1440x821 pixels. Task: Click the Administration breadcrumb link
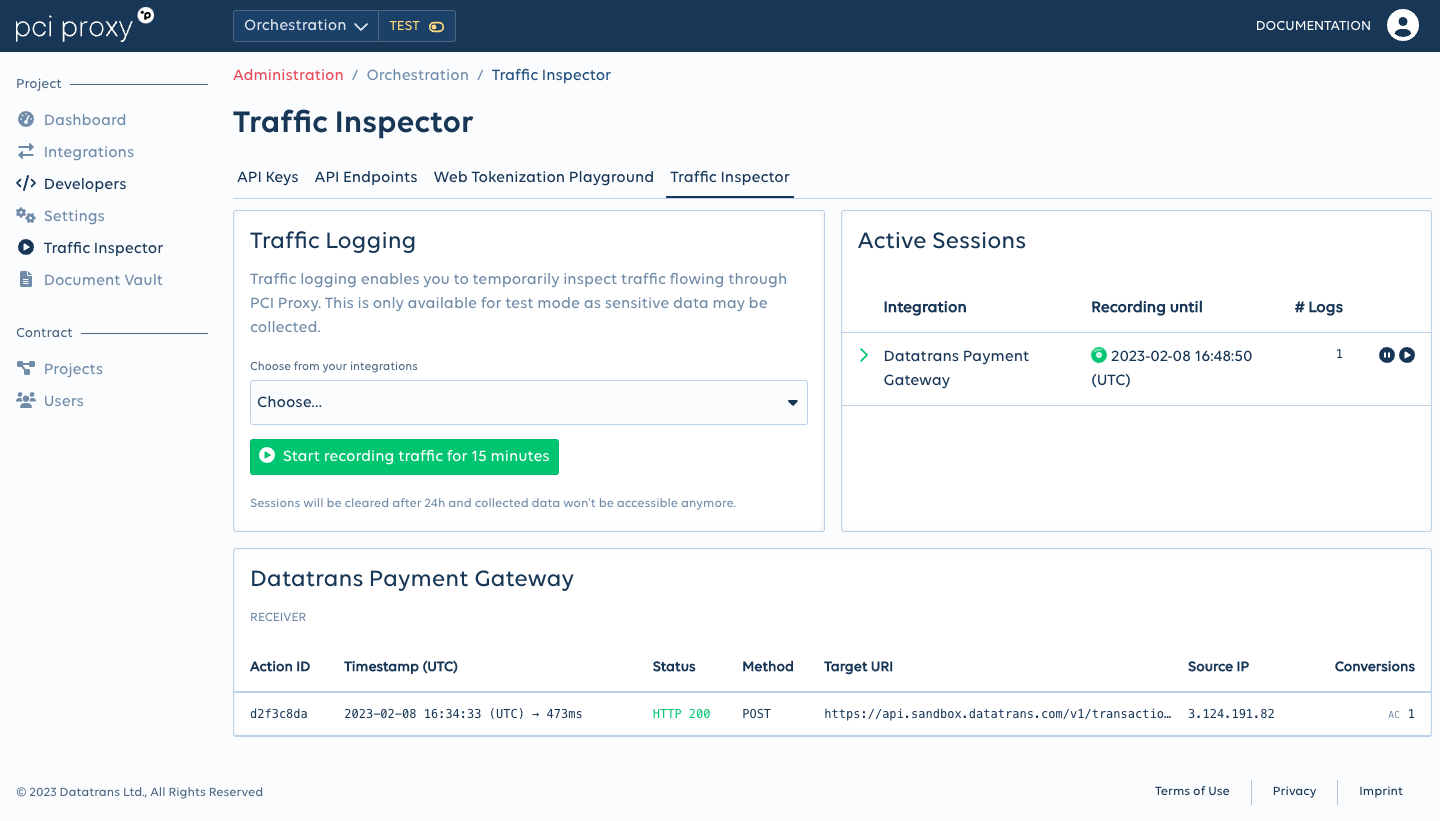(288, 75)
